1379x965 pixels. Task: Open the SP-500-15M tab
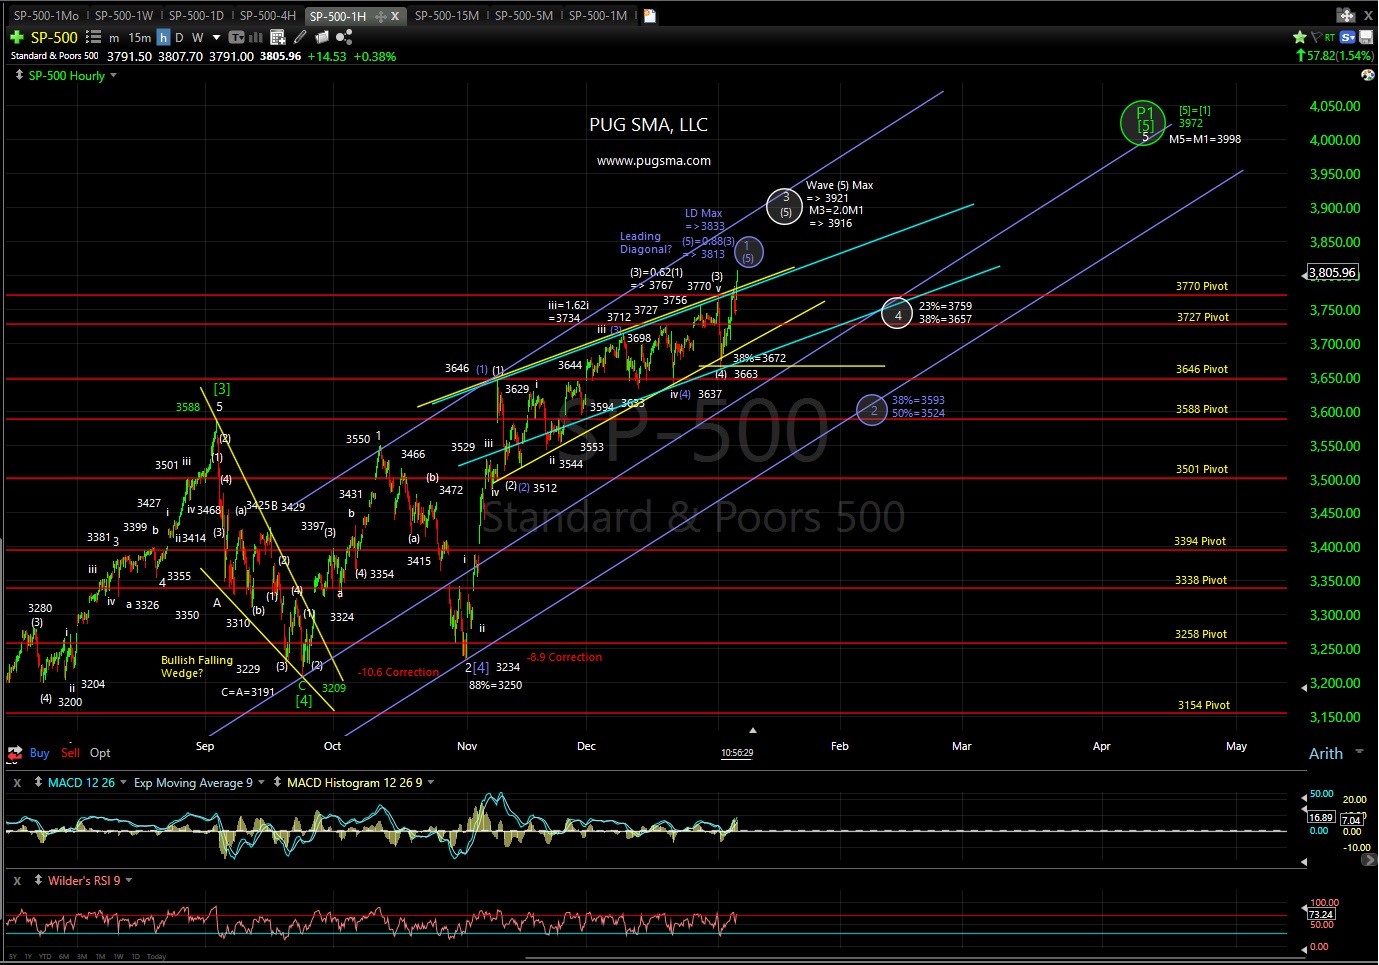[446, 15]
